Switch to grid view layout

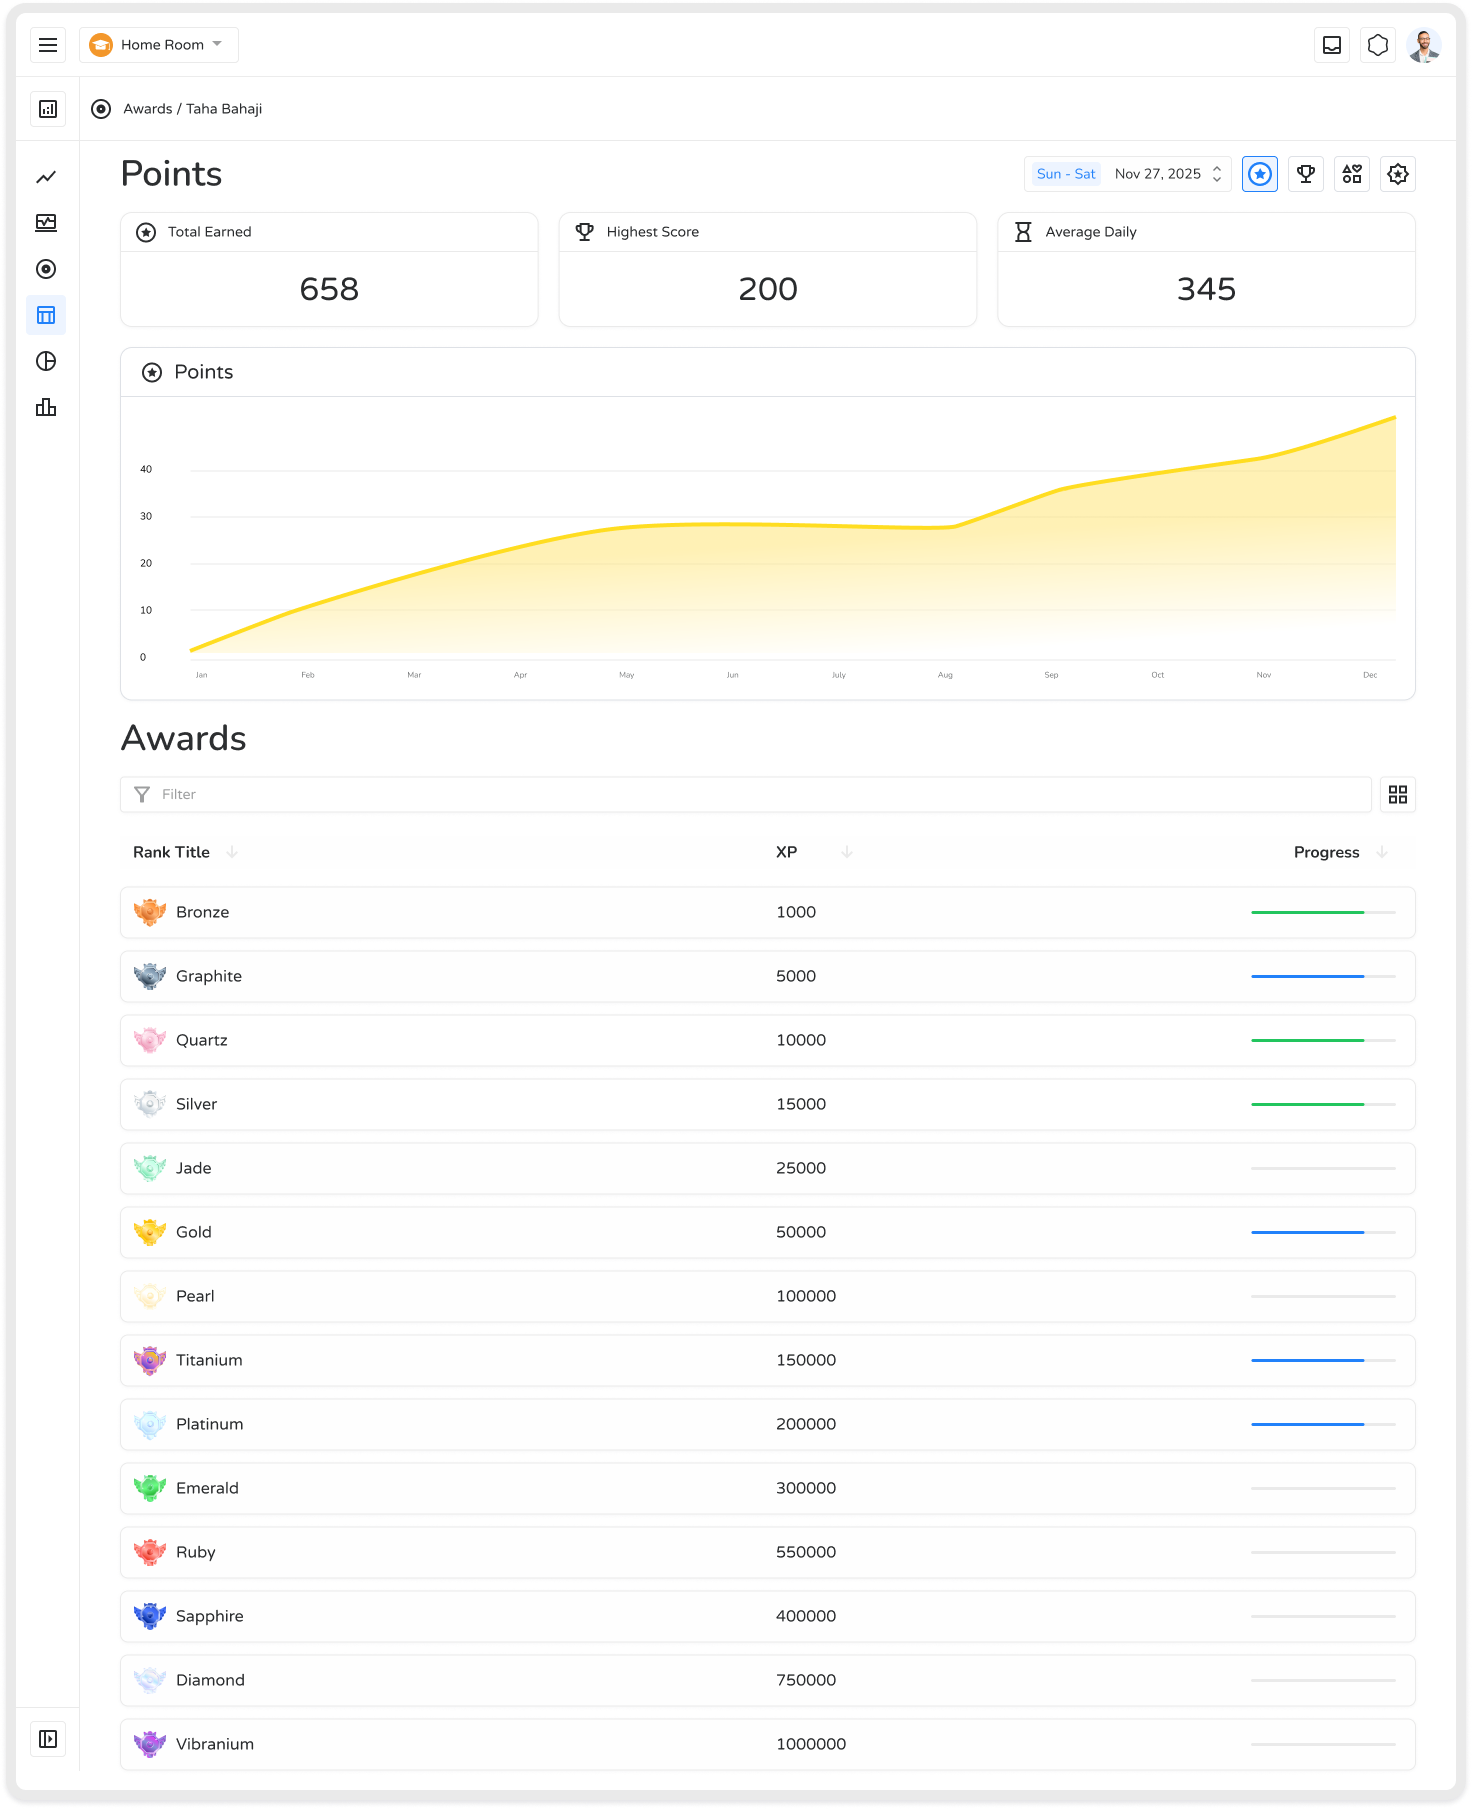(1398, 794)
